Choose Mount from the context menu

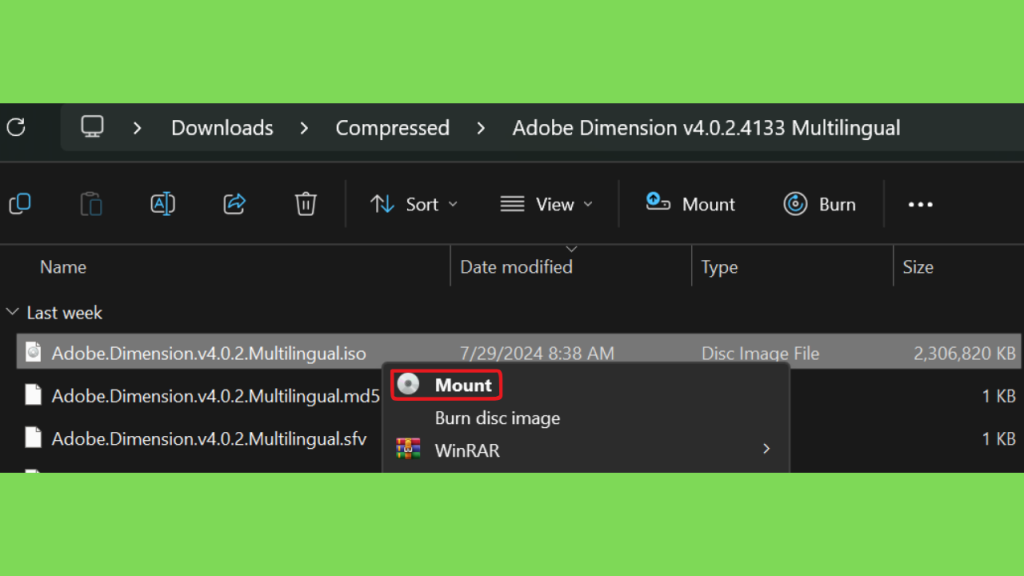447,385
